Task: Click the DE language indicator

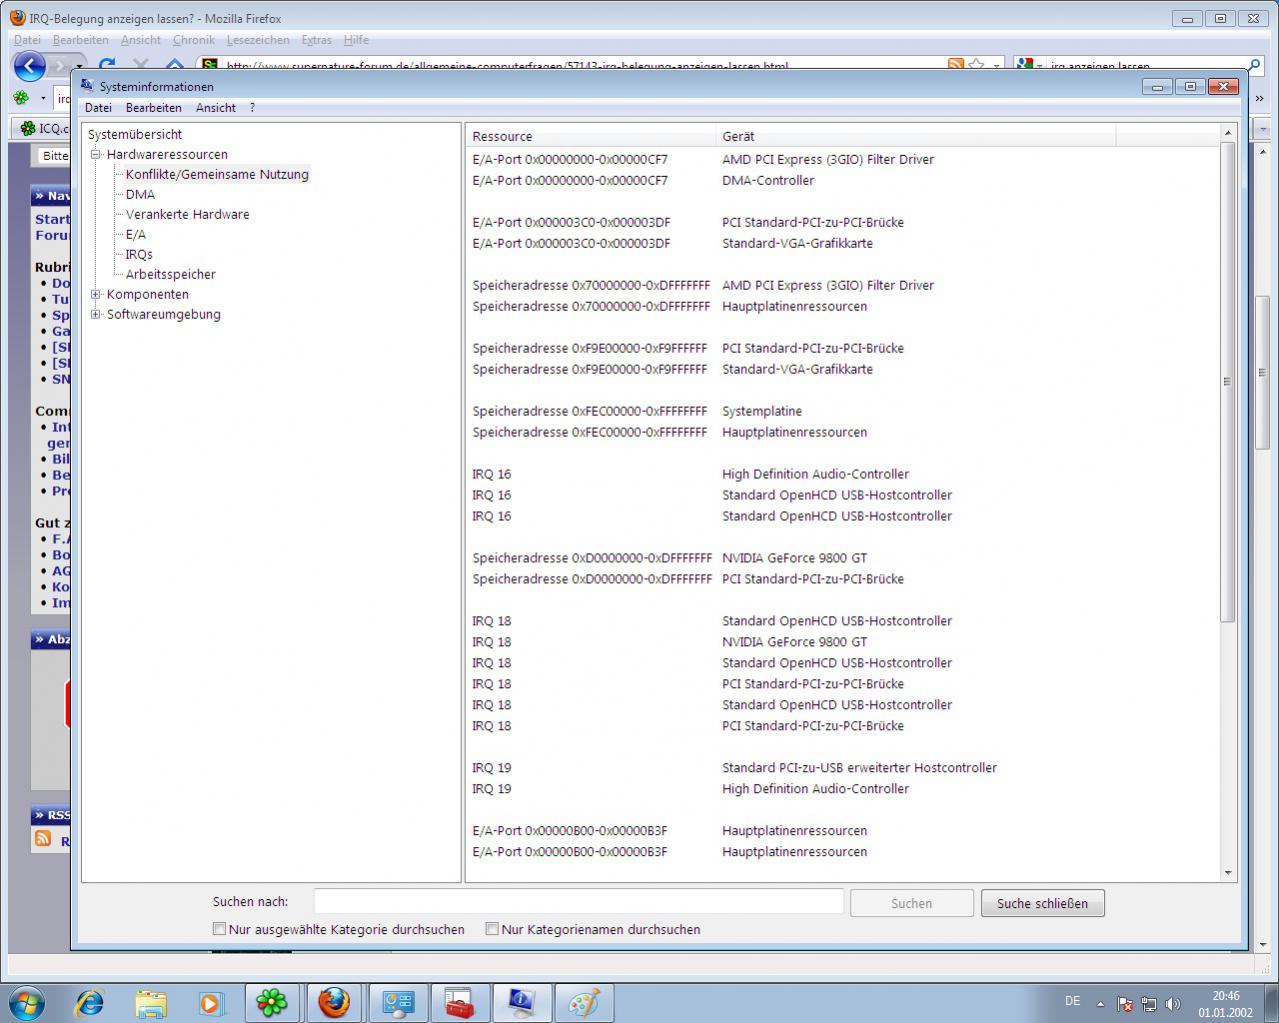Action: pyautogui.click(x=1072, y=1001)
